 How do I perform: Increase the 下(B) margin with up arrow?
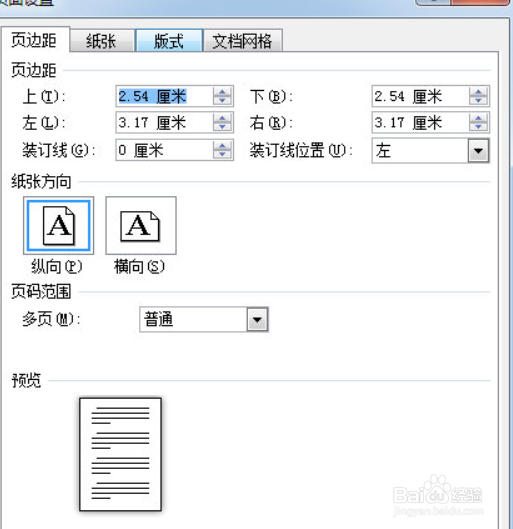click(x=479, y=92)
